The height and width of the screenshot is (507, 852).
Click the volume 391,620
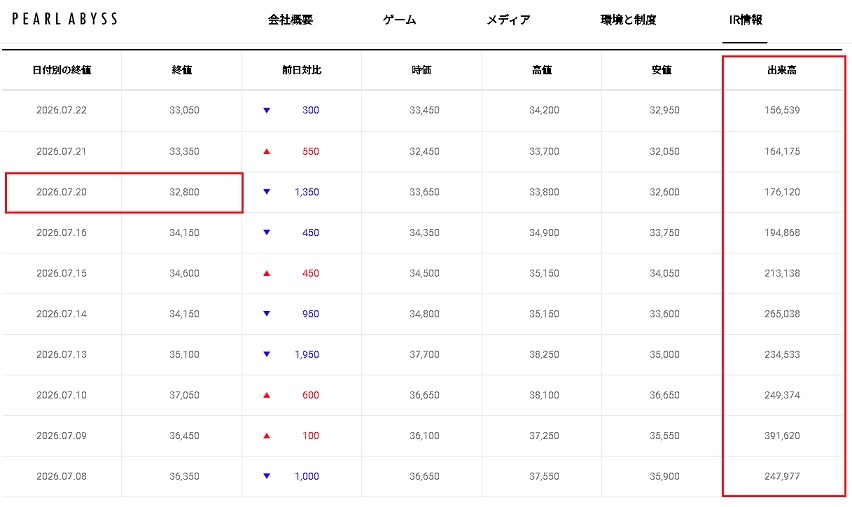(x=782, y=436)
